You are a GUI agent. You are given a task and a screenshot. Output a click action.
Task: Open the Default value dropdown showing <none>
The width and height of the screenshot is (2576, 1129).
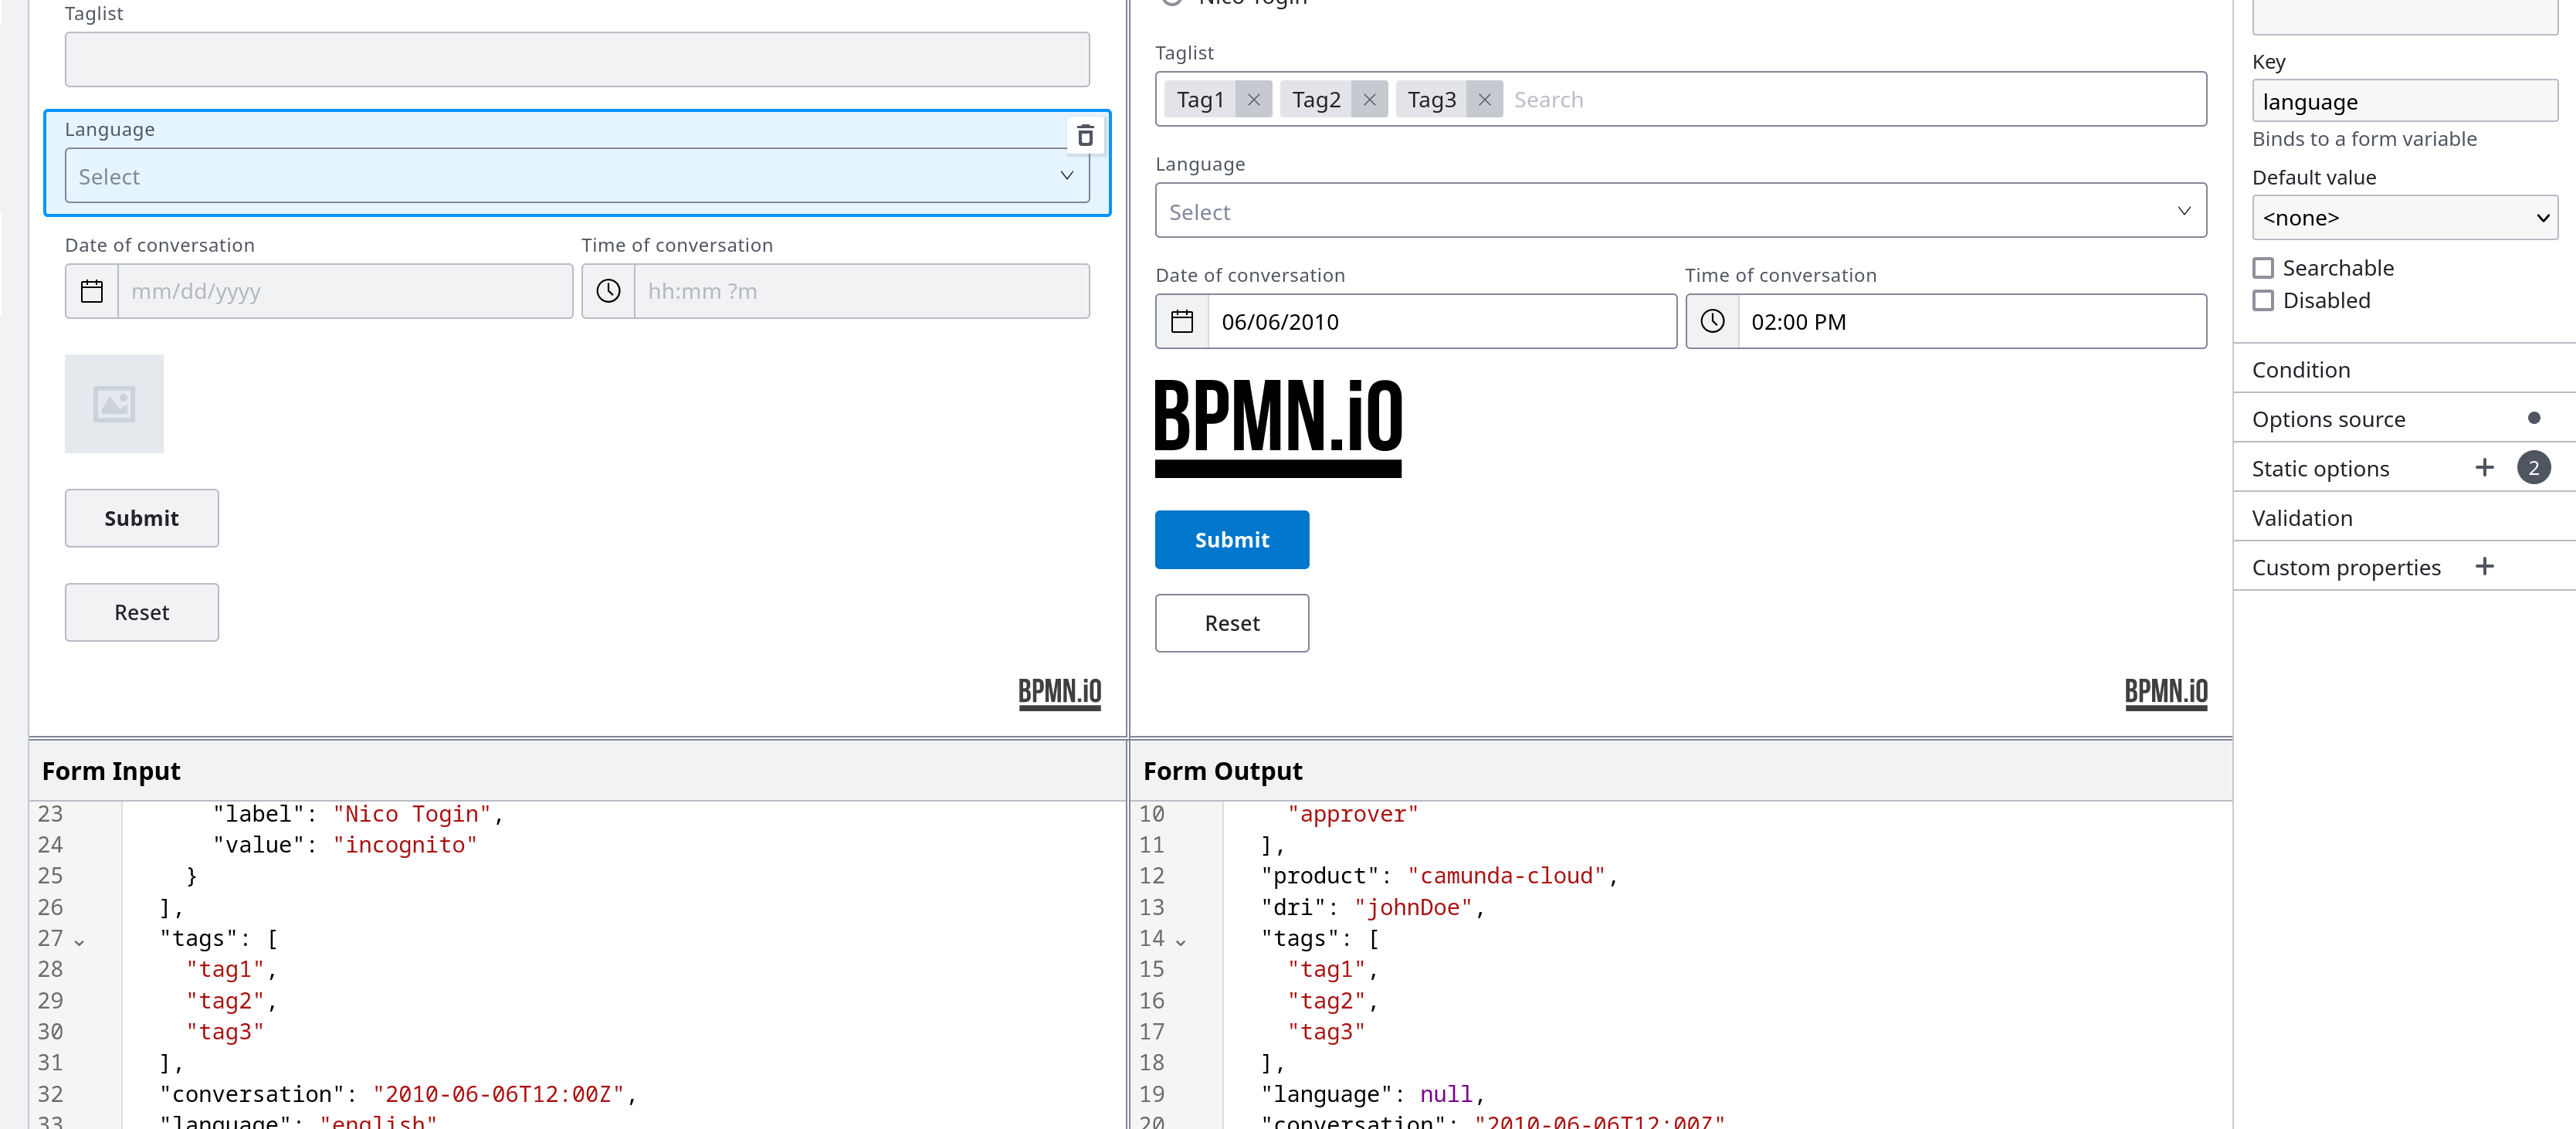(2404, 217)
